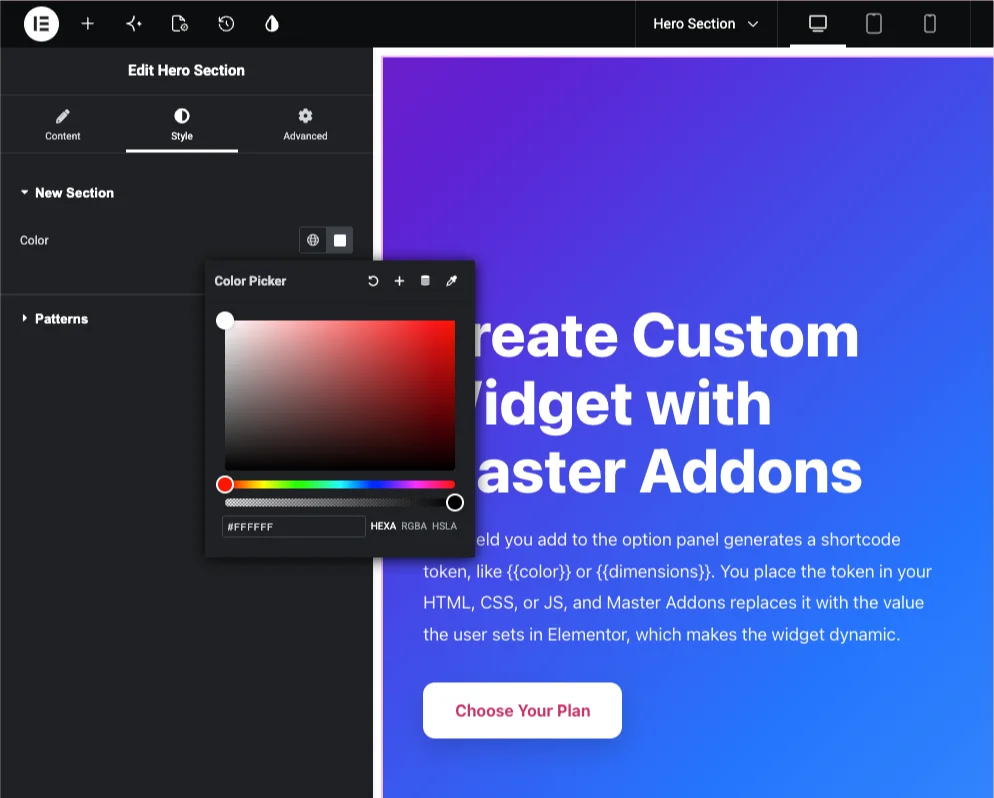
Task: Switch to tablet preview mode
Action: [874, 24]
